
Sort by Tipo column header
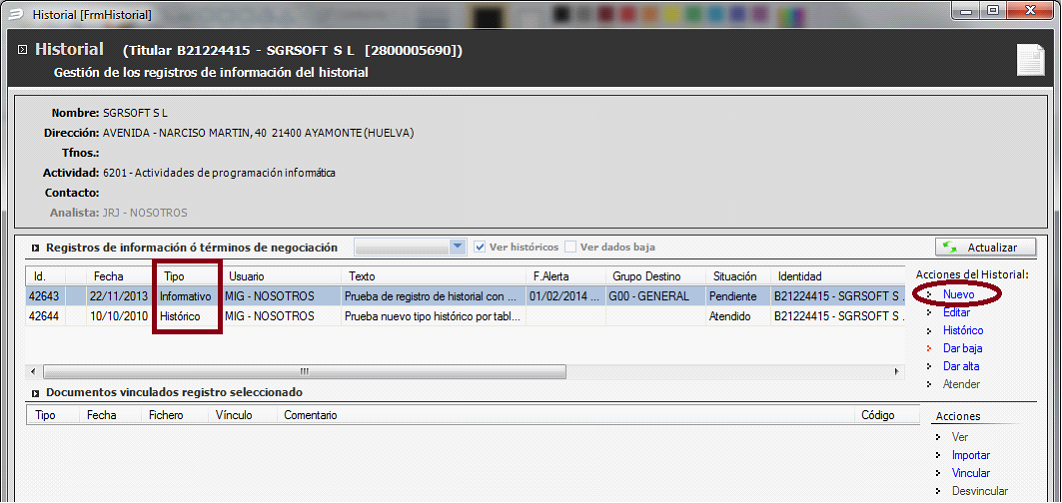187,276
